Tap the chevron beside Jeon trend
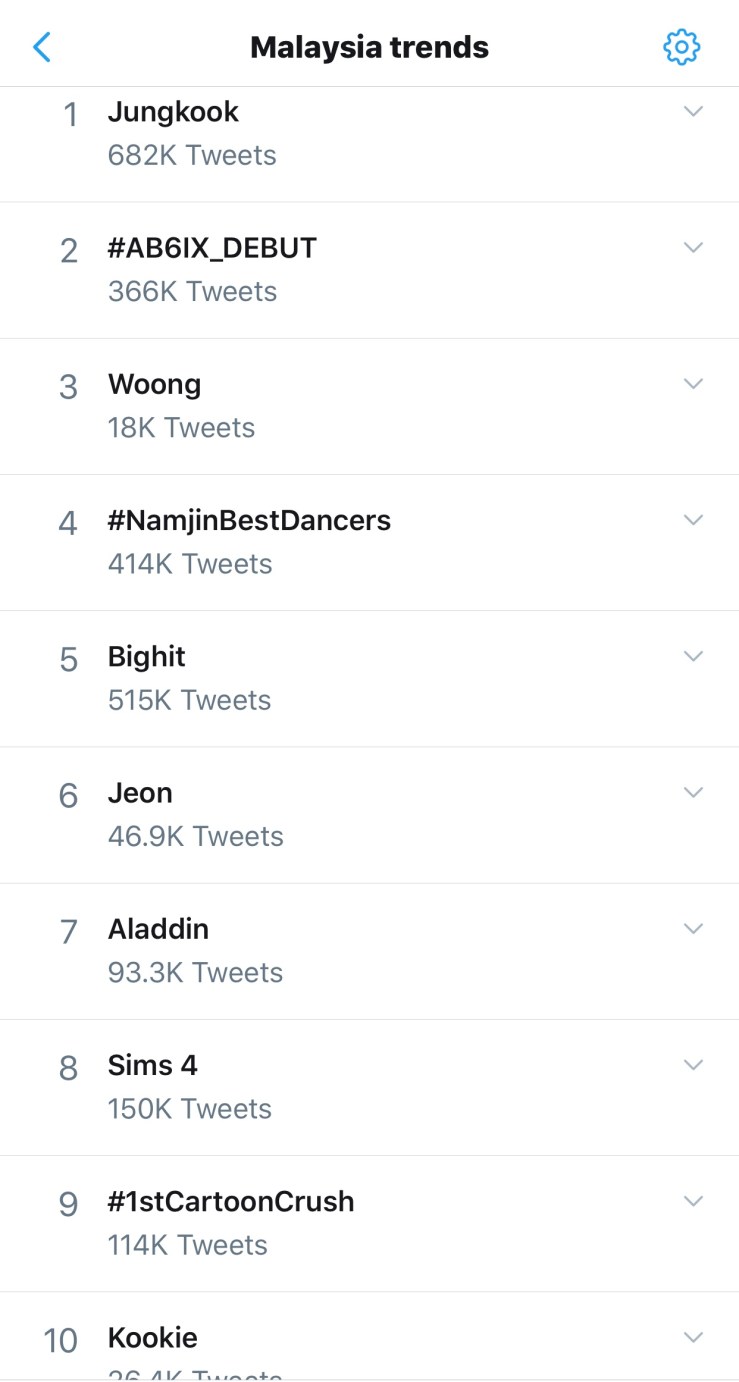 [x=693, y=792]
